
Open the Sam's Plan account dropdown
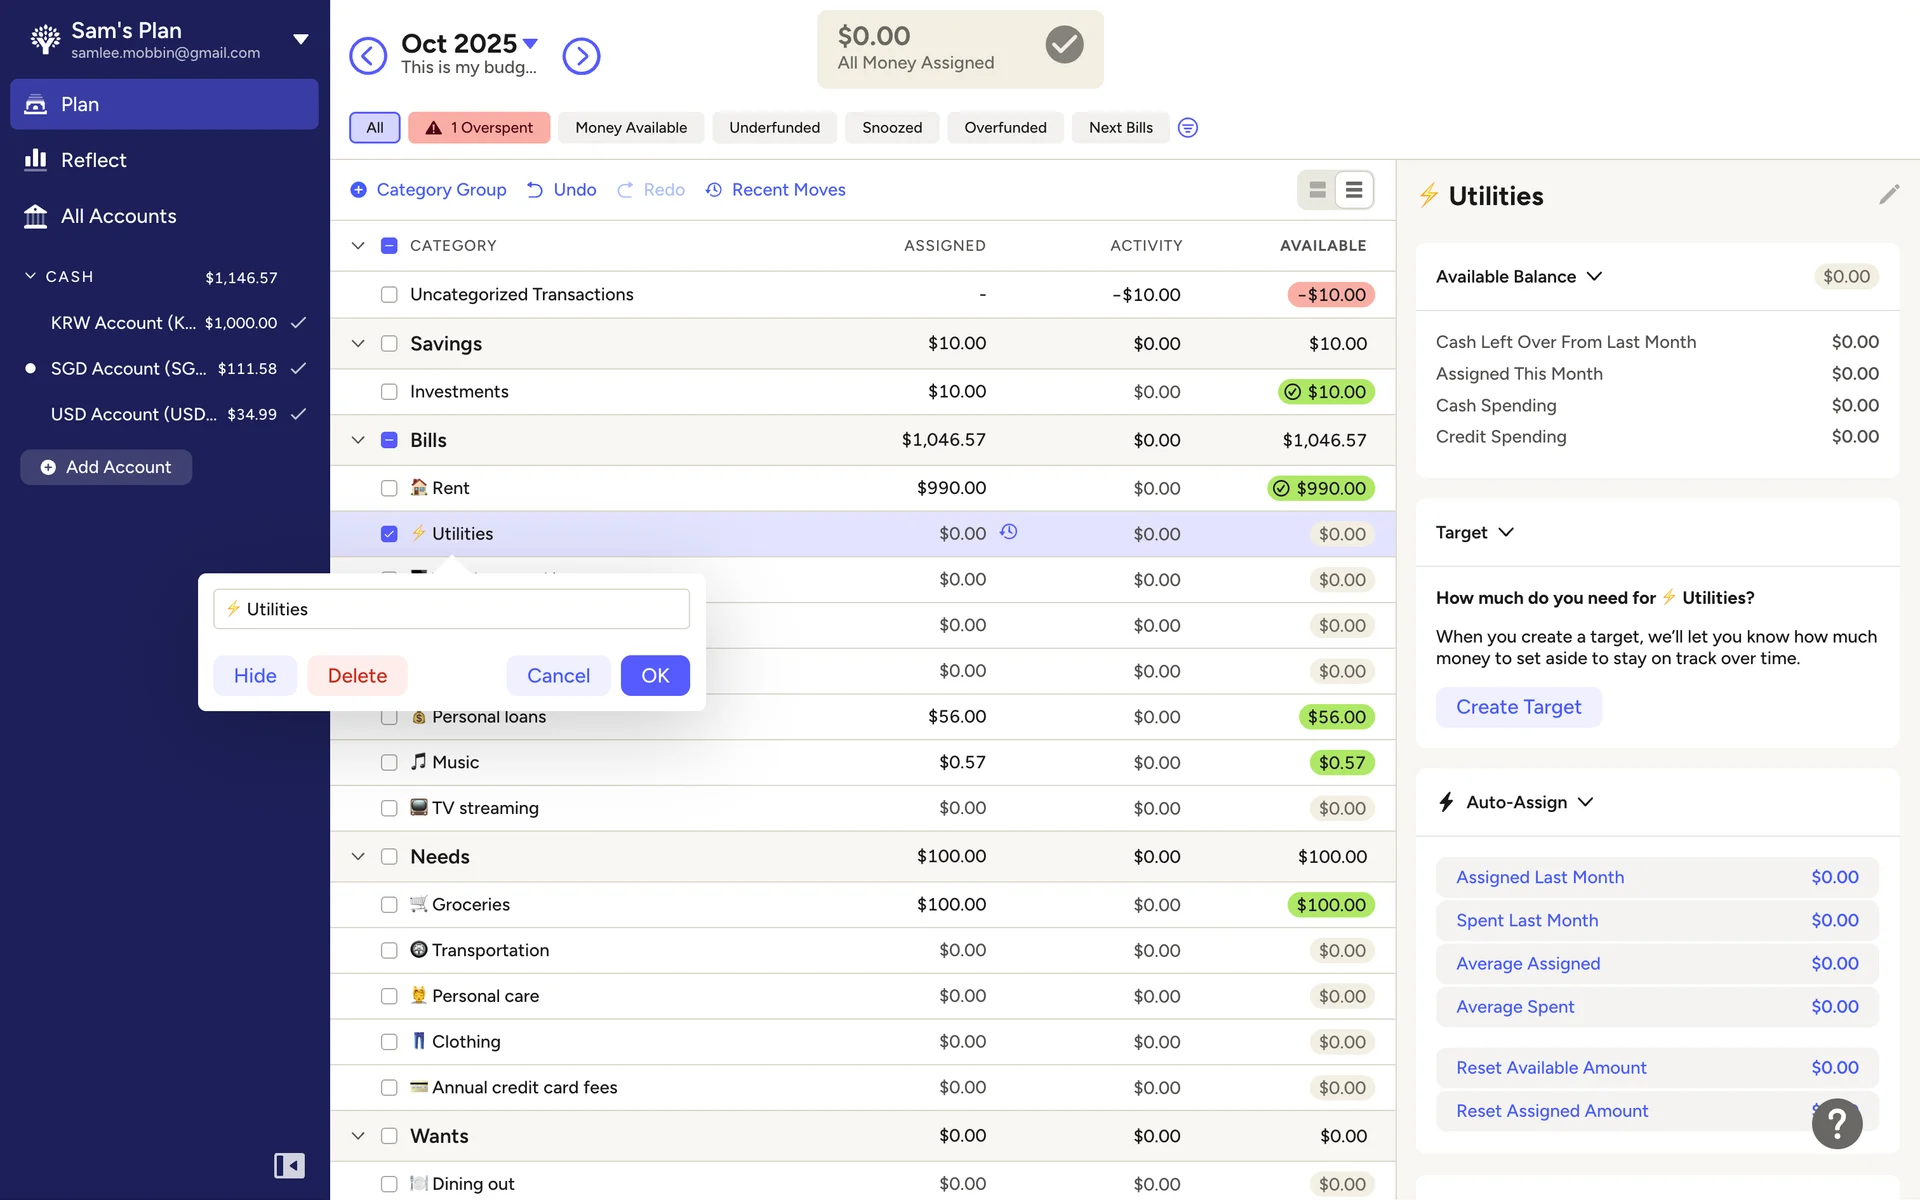click(300, 40)
